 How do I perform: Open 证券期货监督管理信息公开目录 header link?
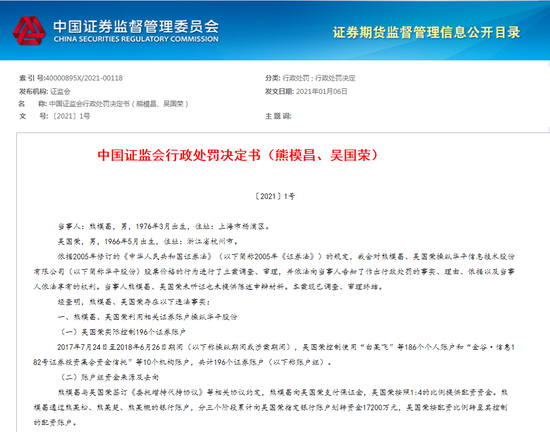pyautogui.click(x=426, y=32)
